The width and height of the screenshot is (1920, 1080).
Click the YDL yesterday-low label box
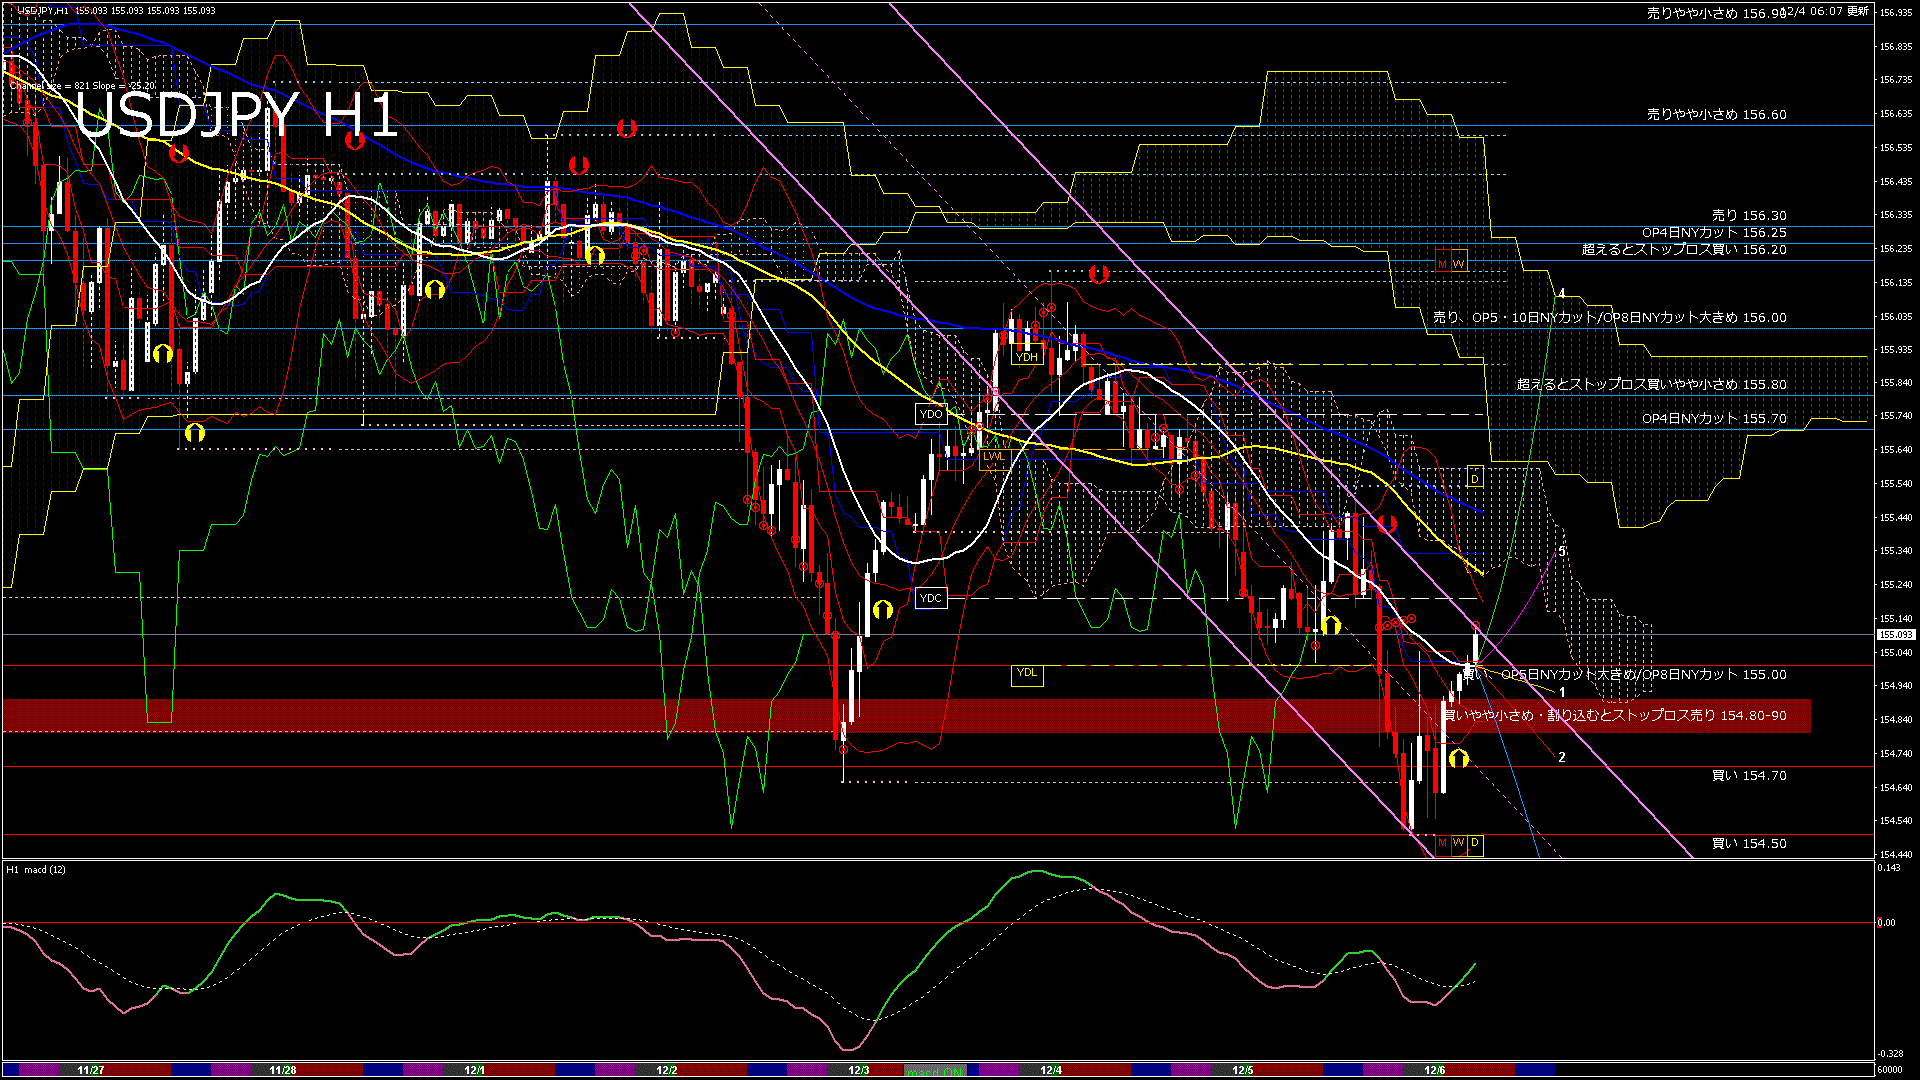[1027, 675]
